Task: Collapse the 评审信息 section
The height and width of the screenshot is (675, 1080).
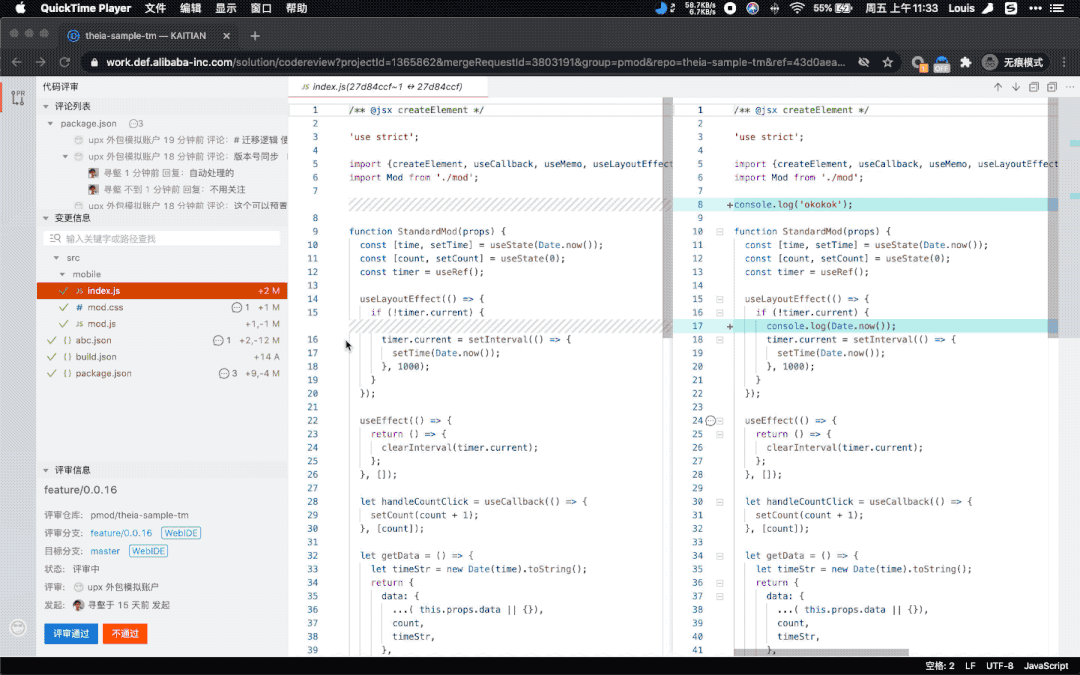Action: coord(46,470)
